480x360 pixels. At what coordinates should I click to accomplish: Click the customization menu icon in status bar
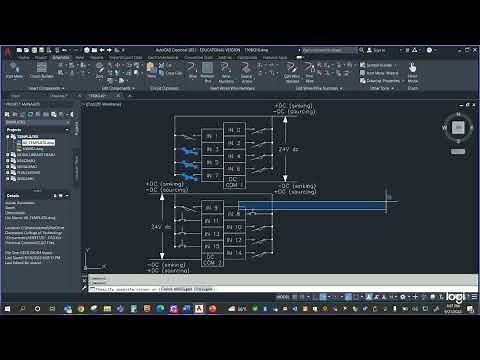pos(474,297)
